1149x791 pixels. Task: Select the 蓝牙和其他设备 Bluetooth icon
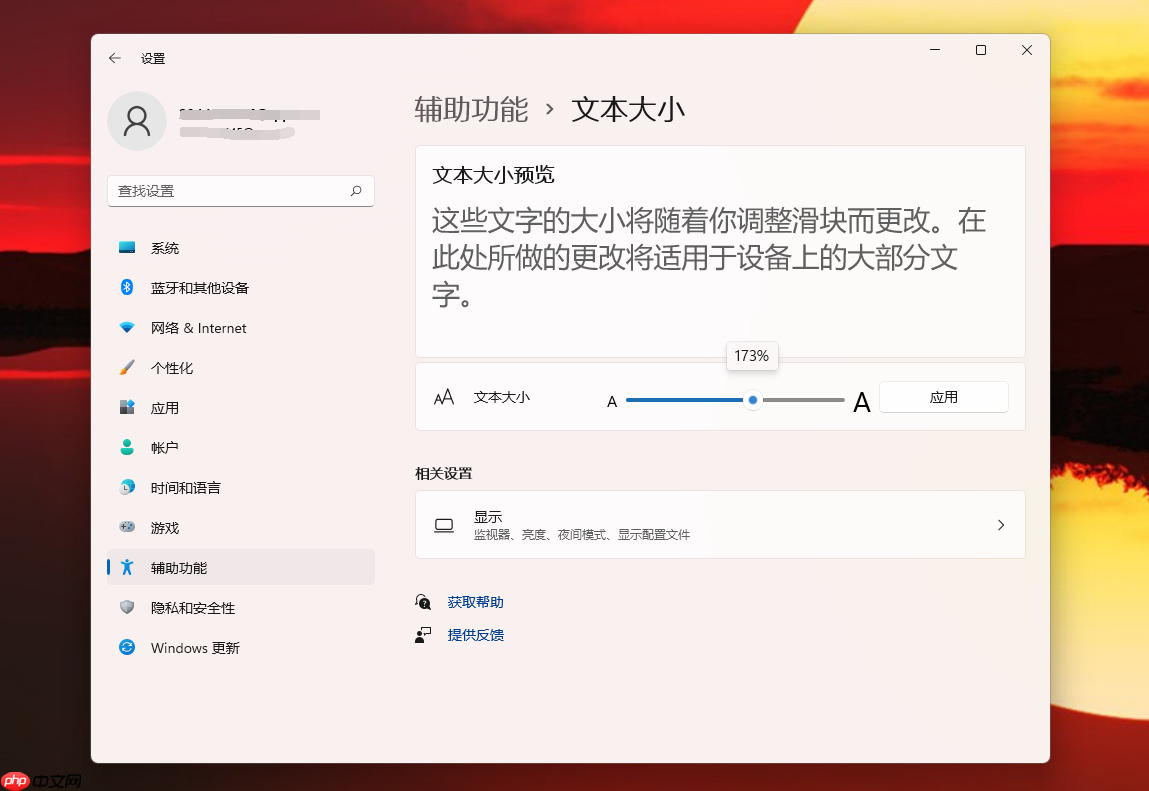pyautogui.click(x=127, y=287)
